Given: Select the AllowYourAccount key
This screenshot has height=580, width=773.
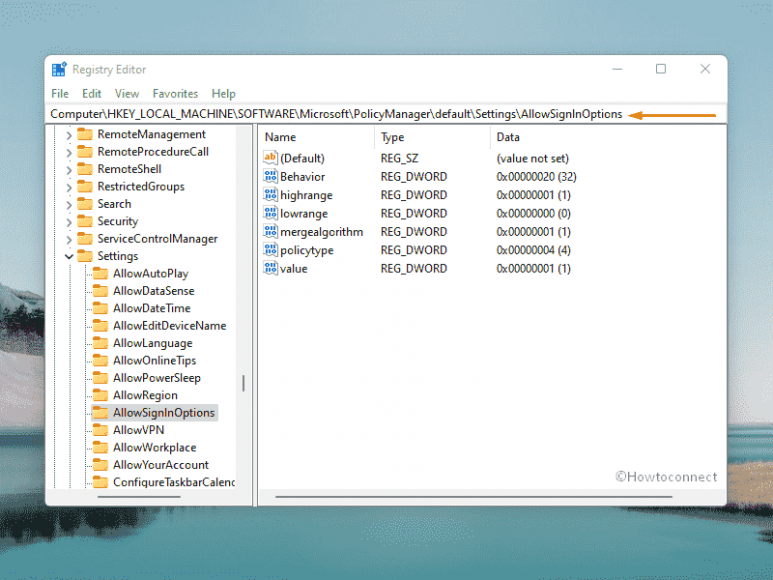Looking at the screenshot, I should pos(160,465).
